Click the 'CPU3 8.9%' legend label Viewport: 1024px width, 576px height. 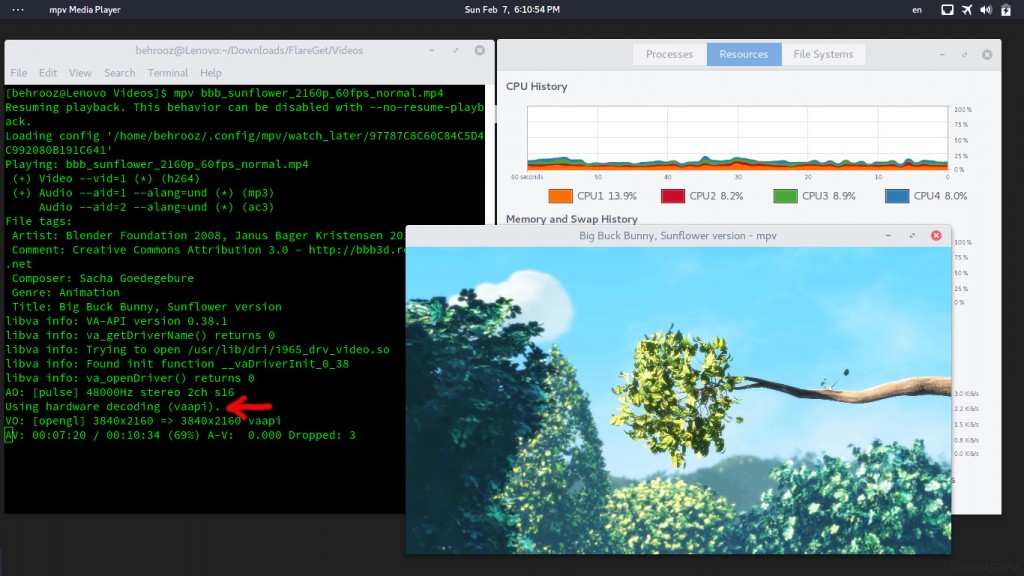click(x=829, y=196)
